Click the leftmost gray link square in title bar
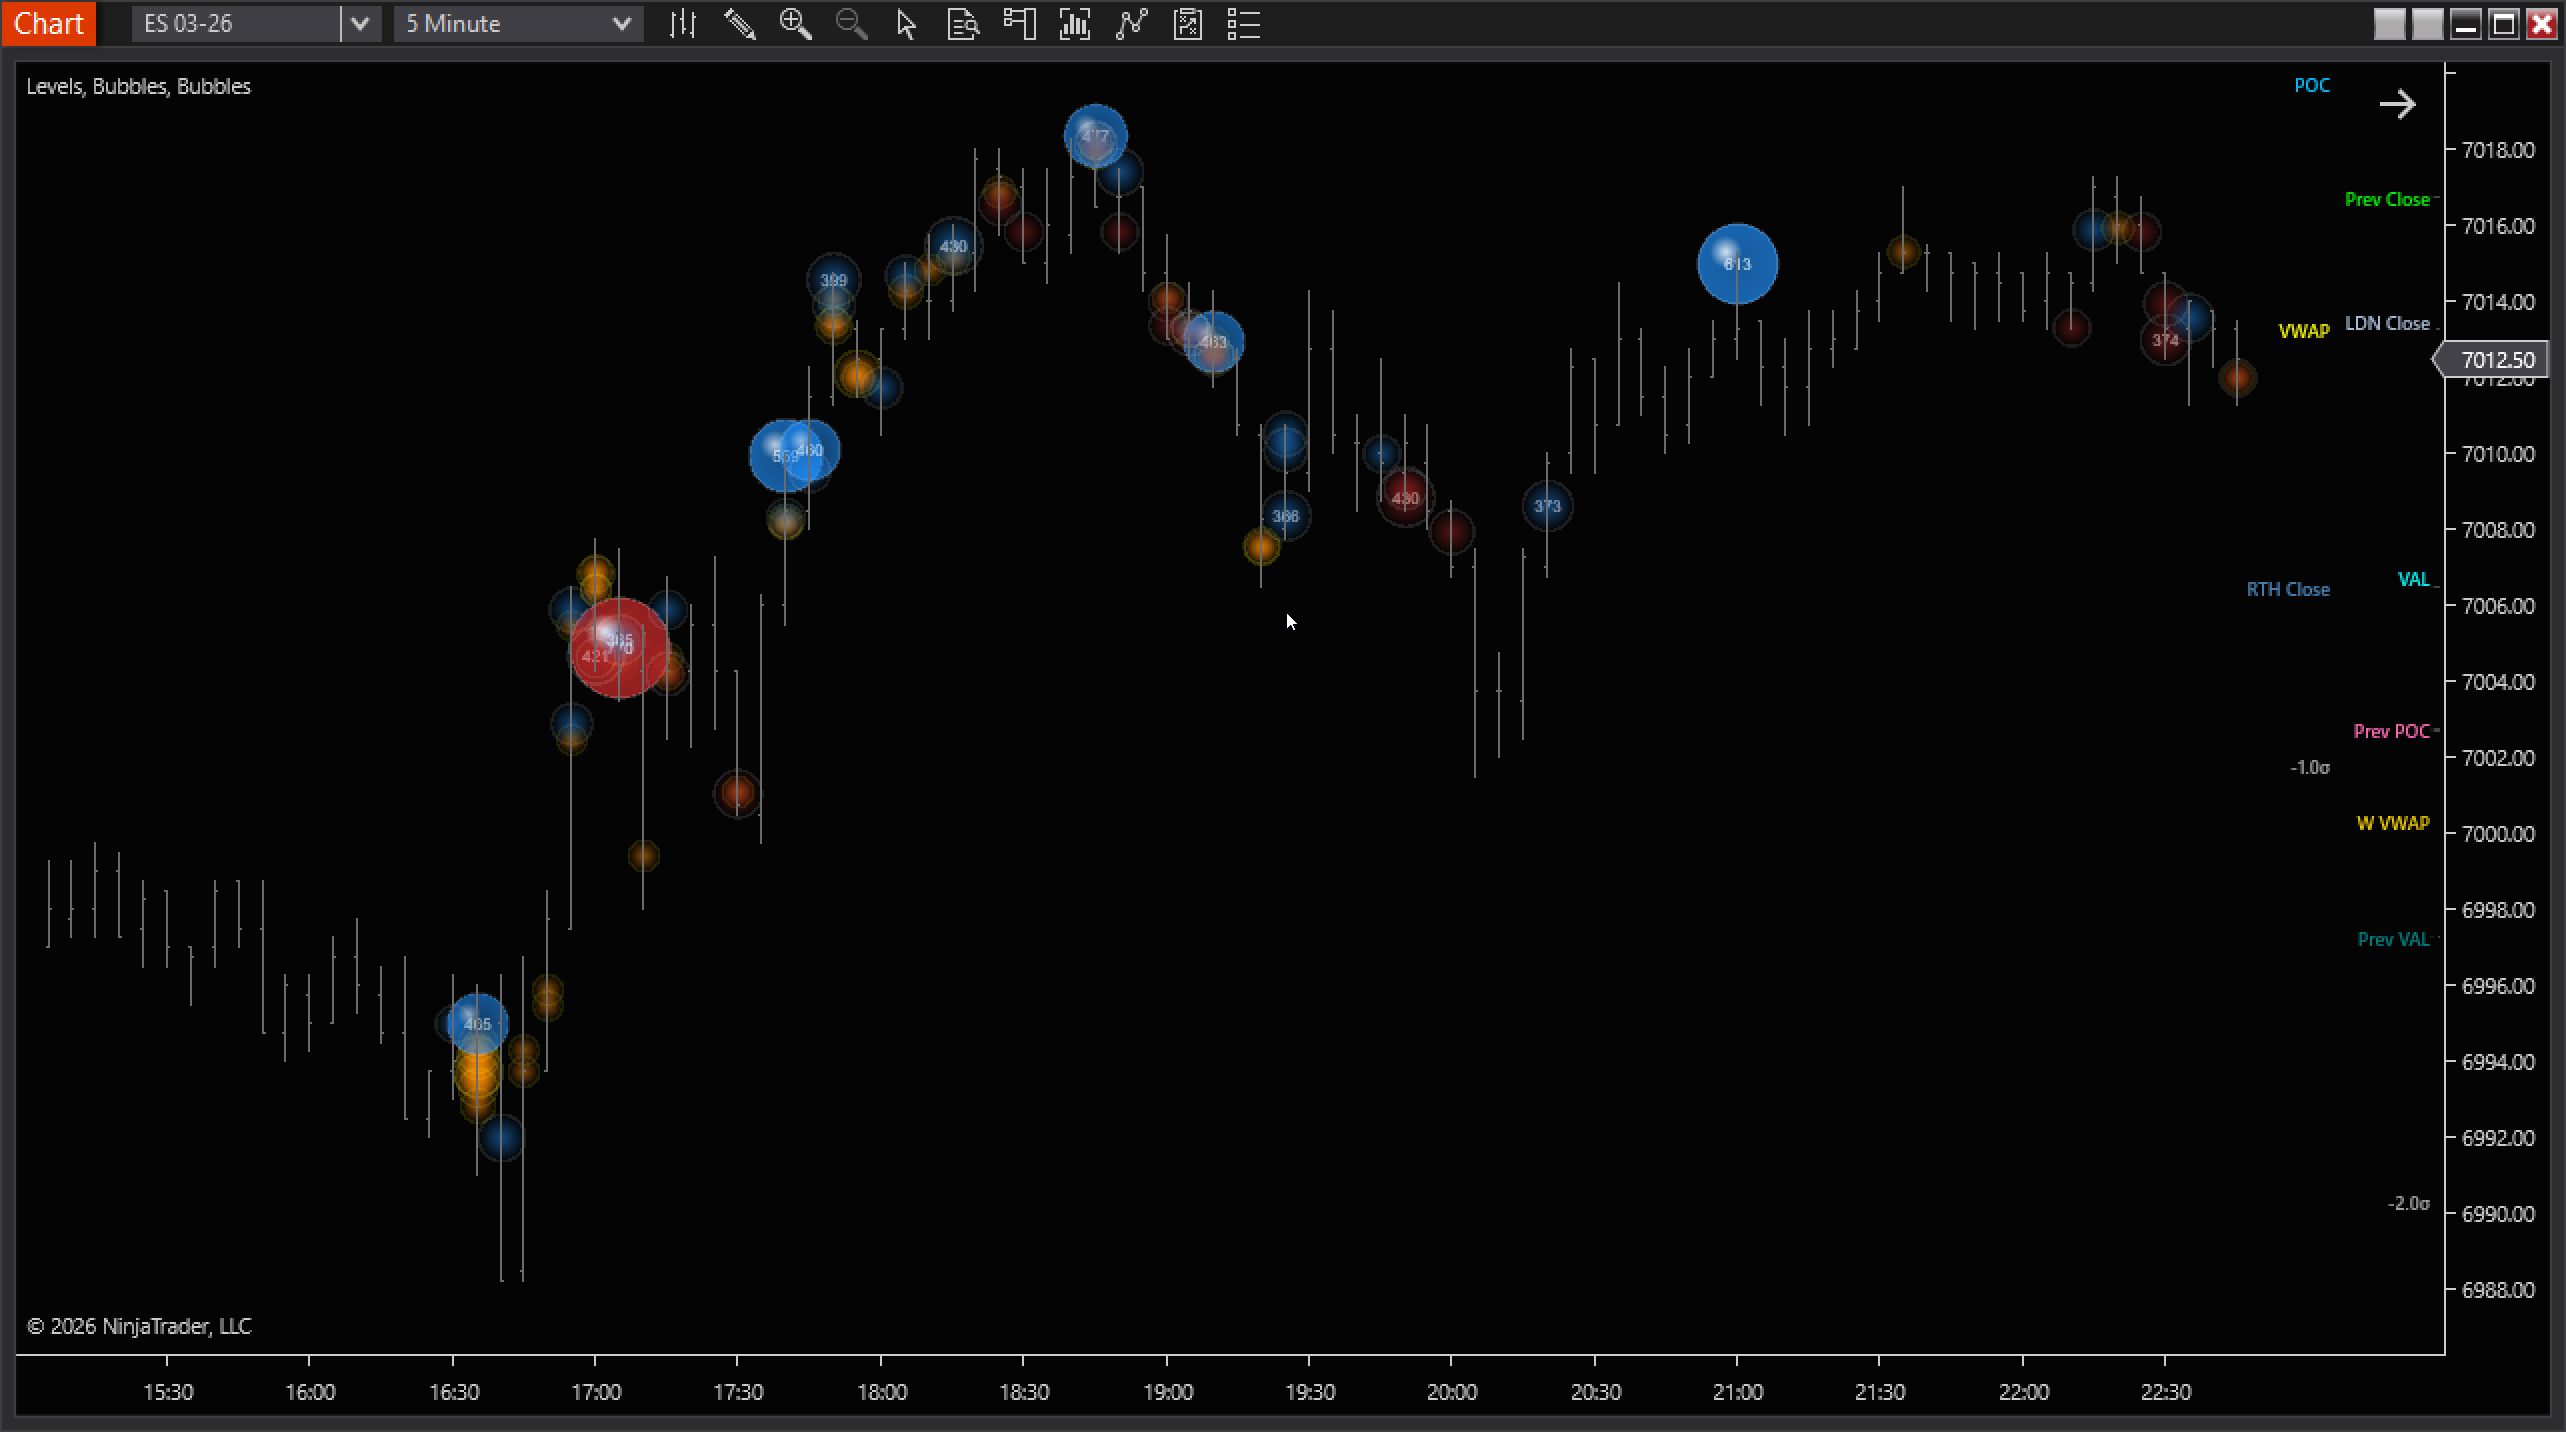2566x1432 pixels. click(2389, 24)
